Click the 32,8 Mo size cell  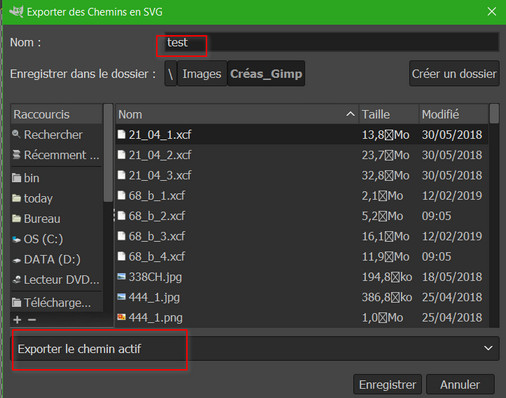pyautogui.click(x=386, y=175)
